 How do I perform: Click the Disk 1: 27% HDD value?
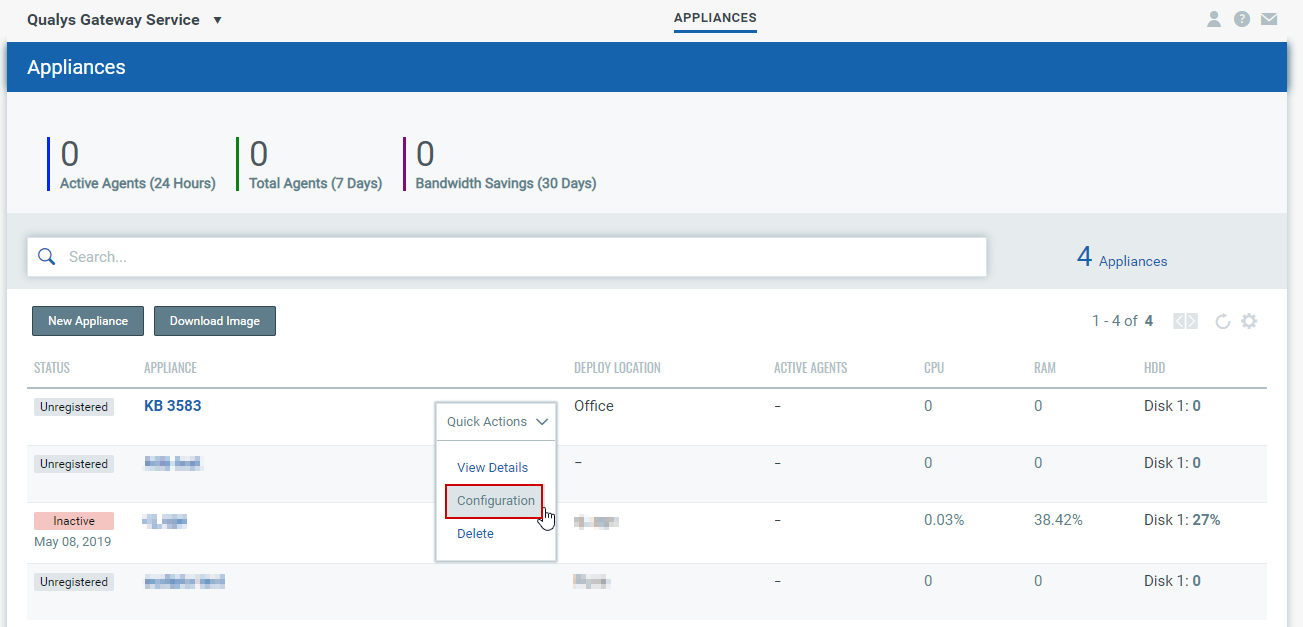(1183, 519)
